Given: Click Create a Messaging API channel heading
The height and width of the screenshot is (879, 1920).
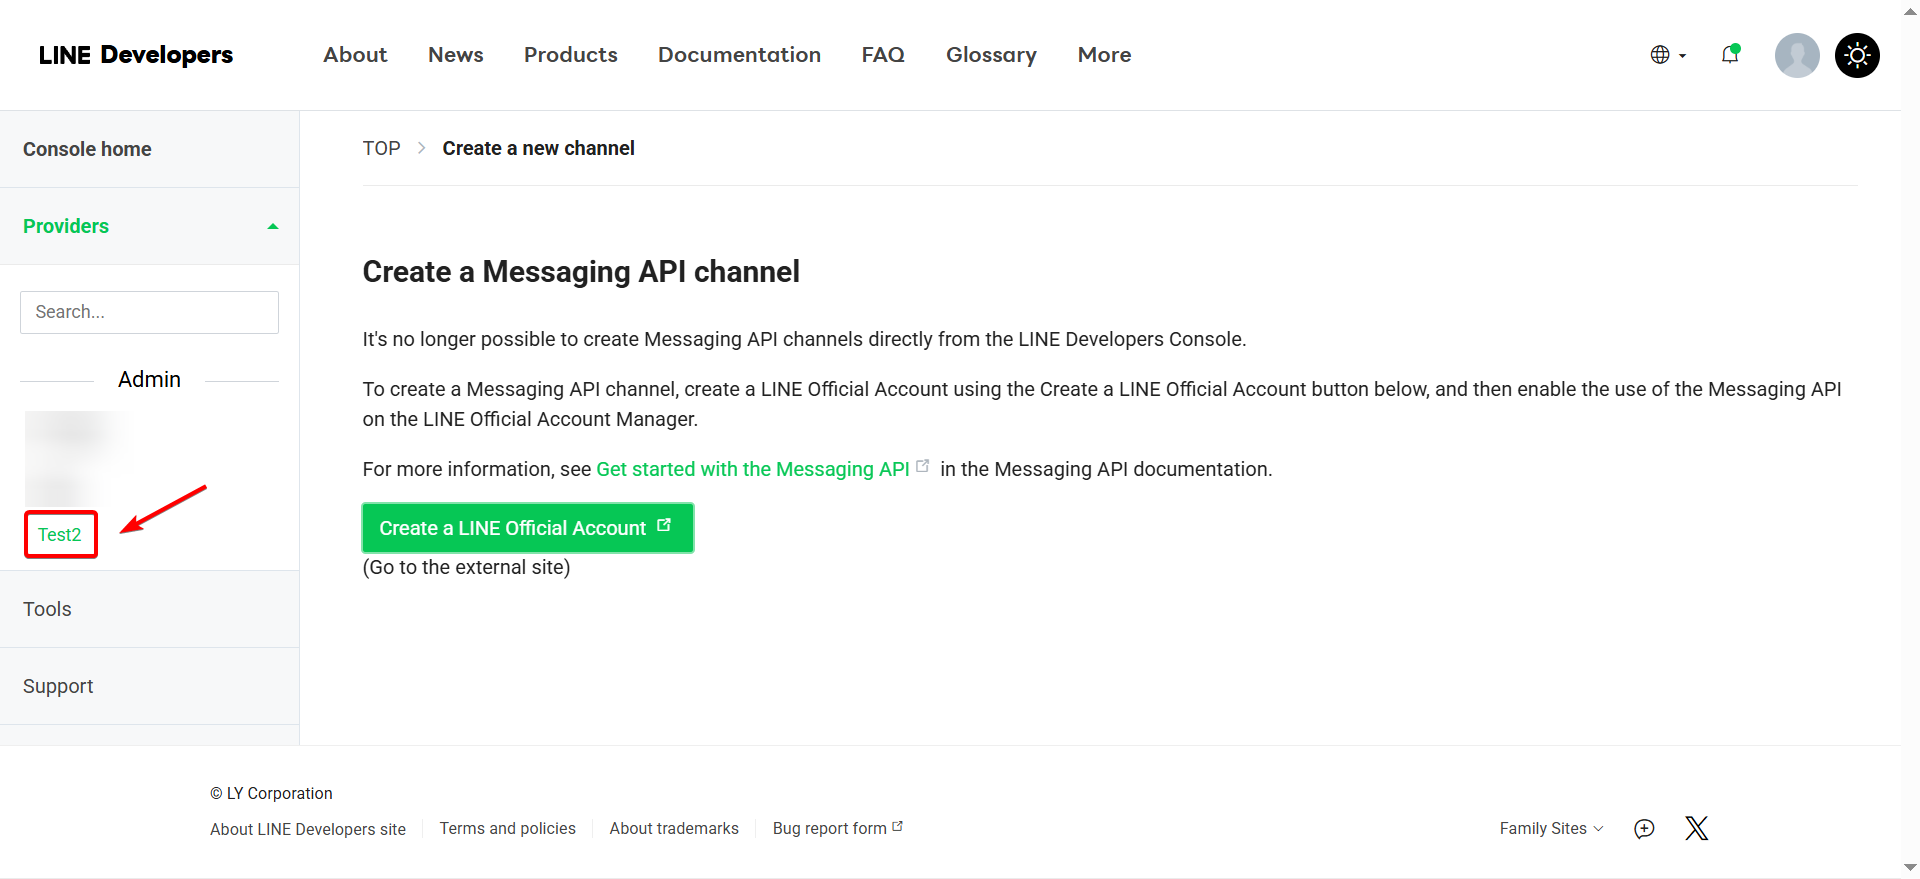Looking at the screenshot, I should (x=581, y=272).
